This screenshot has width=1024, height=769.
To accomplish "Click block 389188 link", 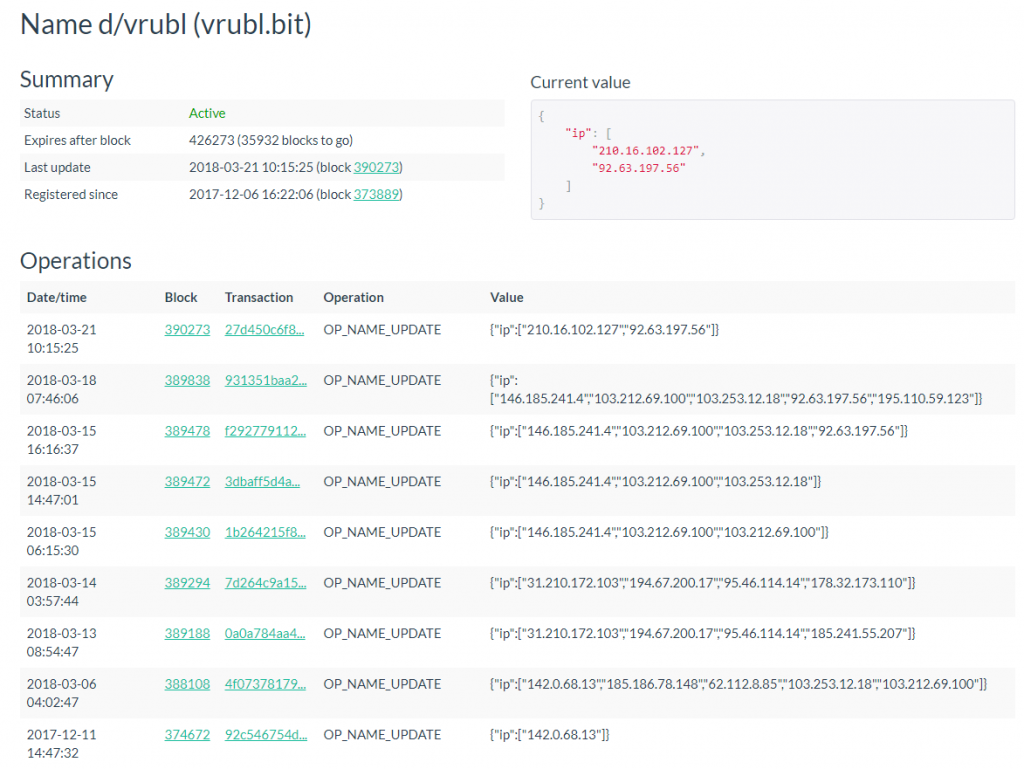I will tap(187, 633).
